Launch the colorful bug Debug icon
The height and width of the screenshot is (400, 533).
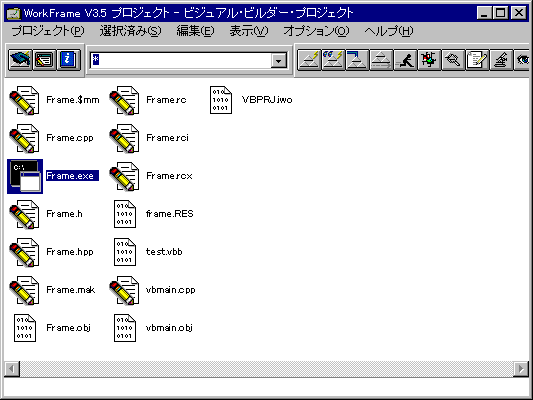pyautogui.click(x=429, y=60)
